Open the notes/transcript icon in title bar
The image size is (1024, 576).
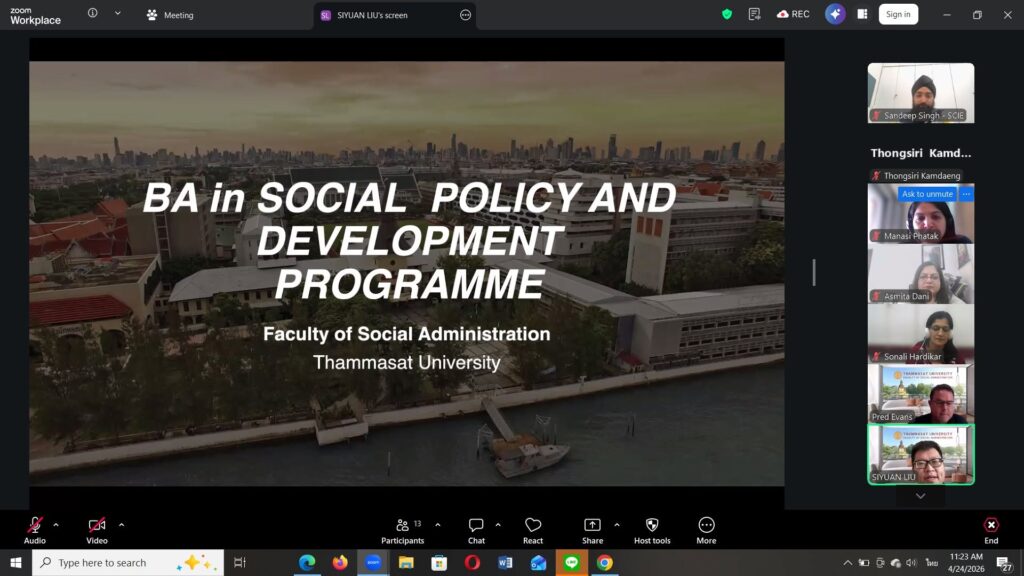[x=754, y=14]
